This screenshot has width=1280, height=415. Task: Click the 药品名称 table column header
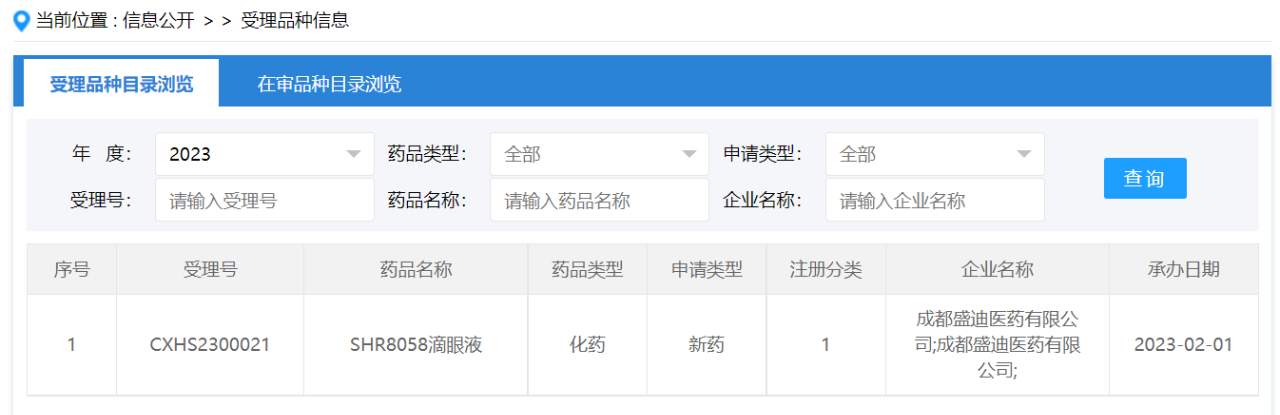pyautogui.click(x=416, y=270)
